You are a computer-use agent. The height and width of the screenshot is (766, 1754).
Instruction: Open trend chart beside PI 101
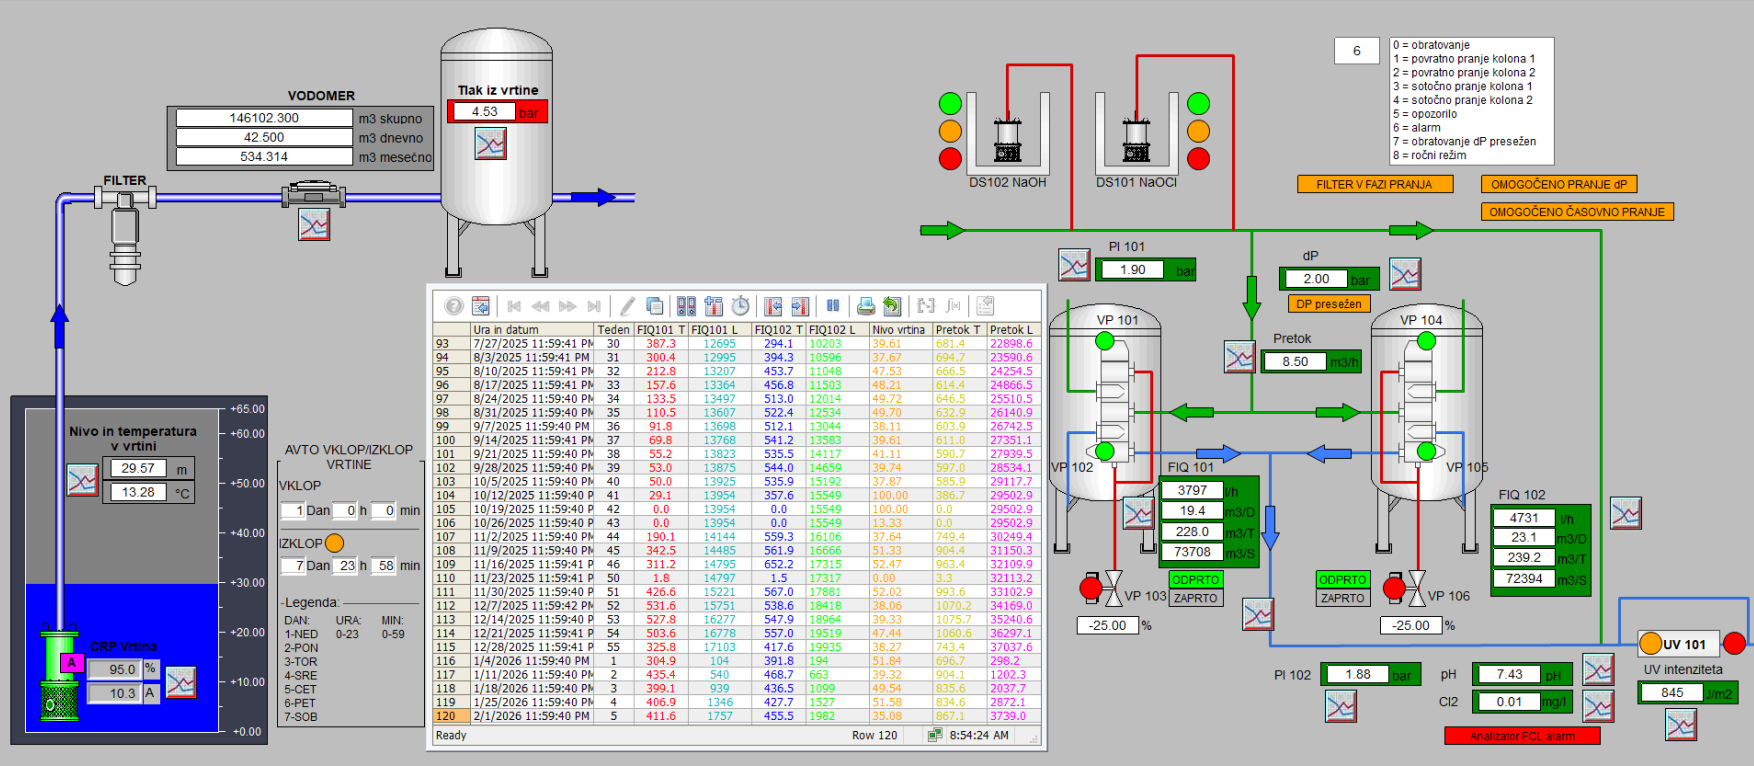(x=1074, y=265)
